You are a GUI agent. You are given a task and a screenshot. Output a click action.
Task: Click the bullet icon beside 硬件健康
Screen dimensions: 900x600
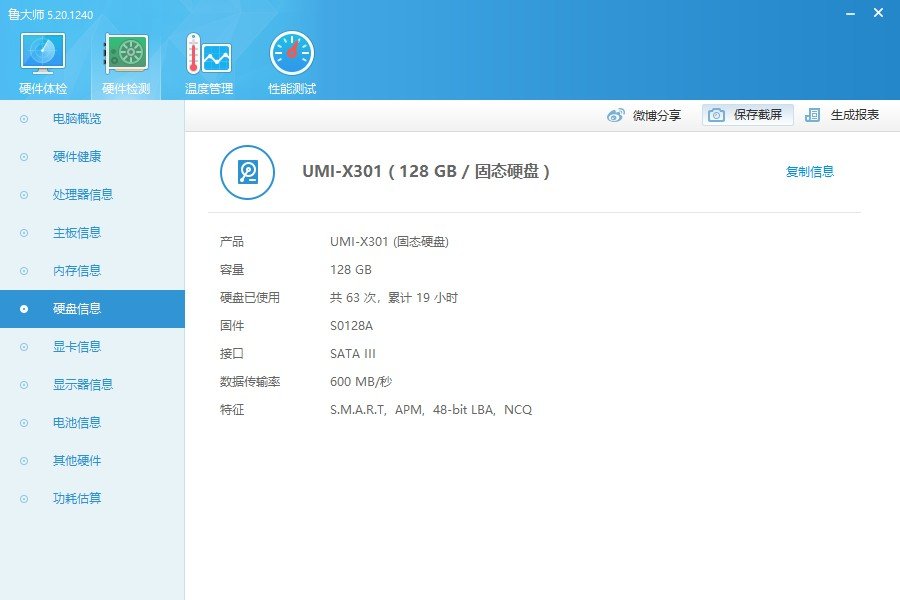pyautogui.click(x=24, y=157)
